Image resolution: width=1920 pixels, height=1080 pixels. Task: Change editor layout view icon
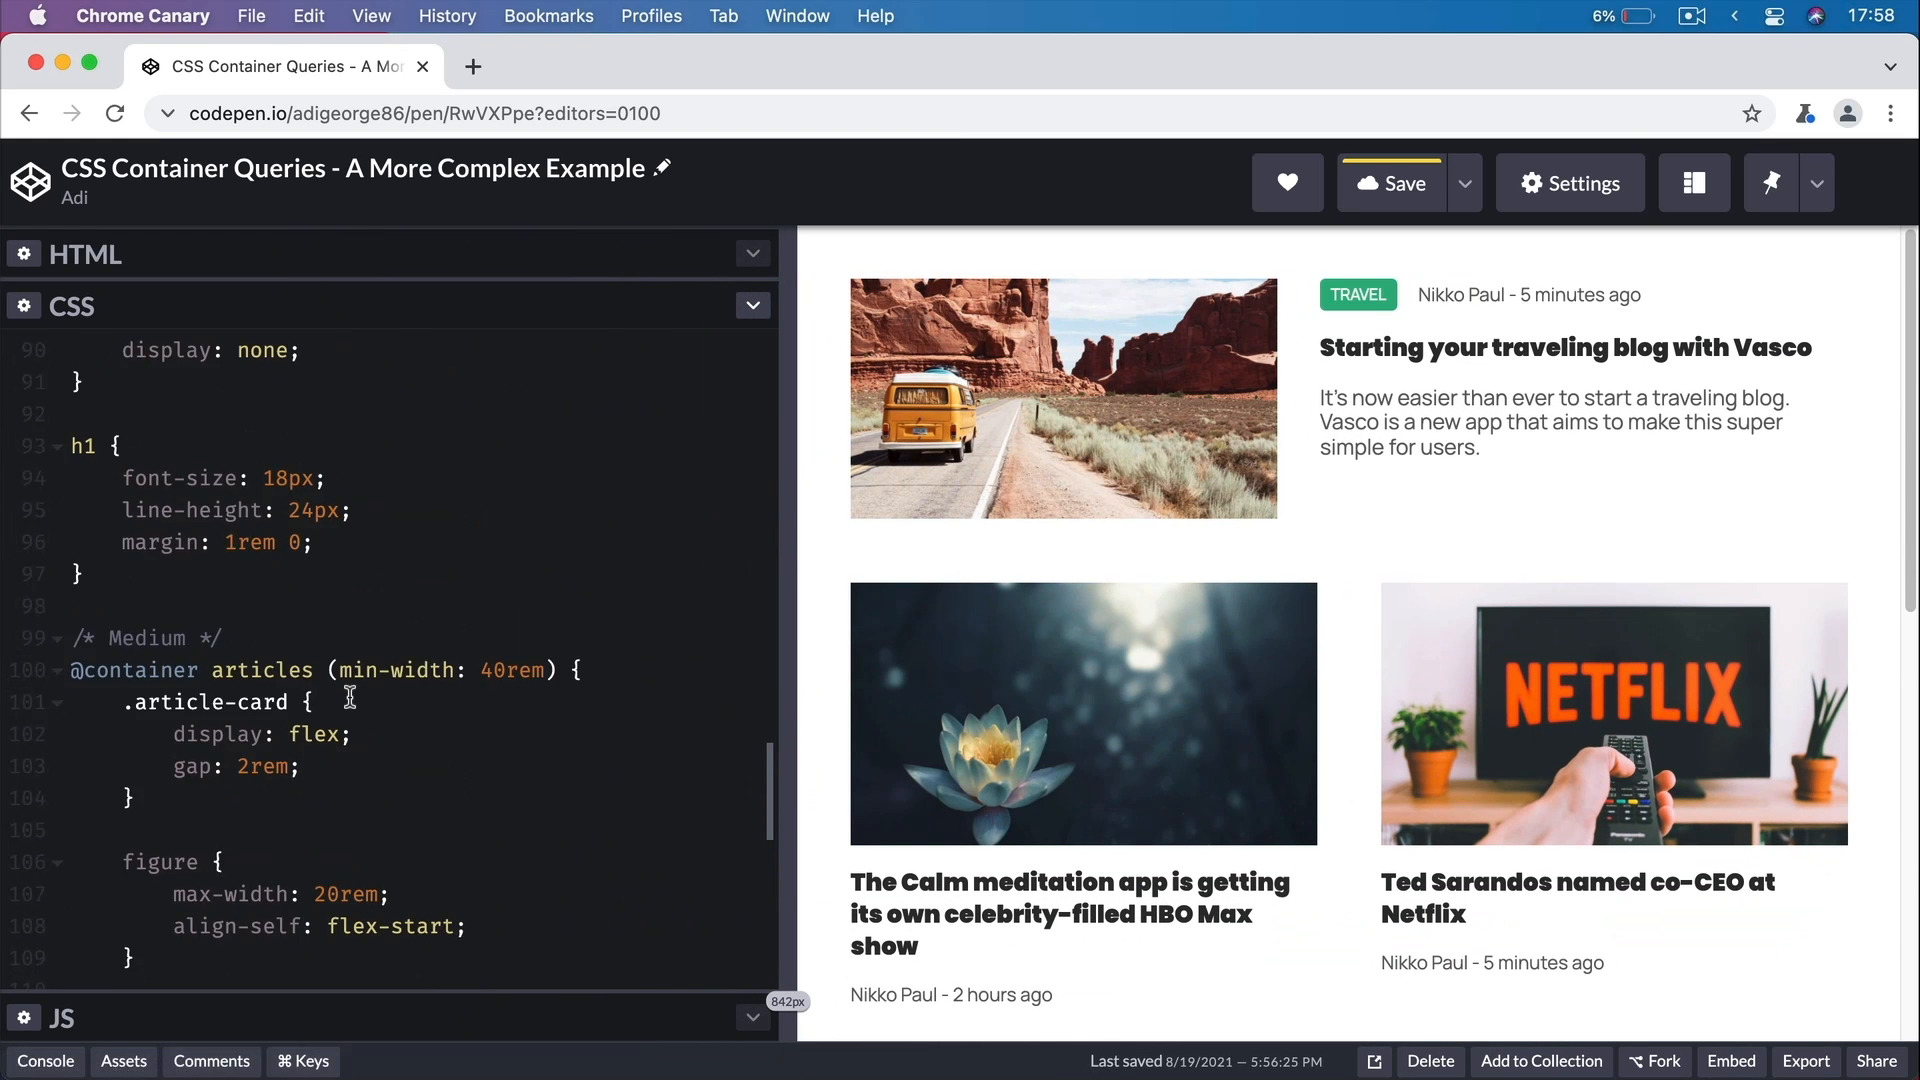pos(1694,183)
